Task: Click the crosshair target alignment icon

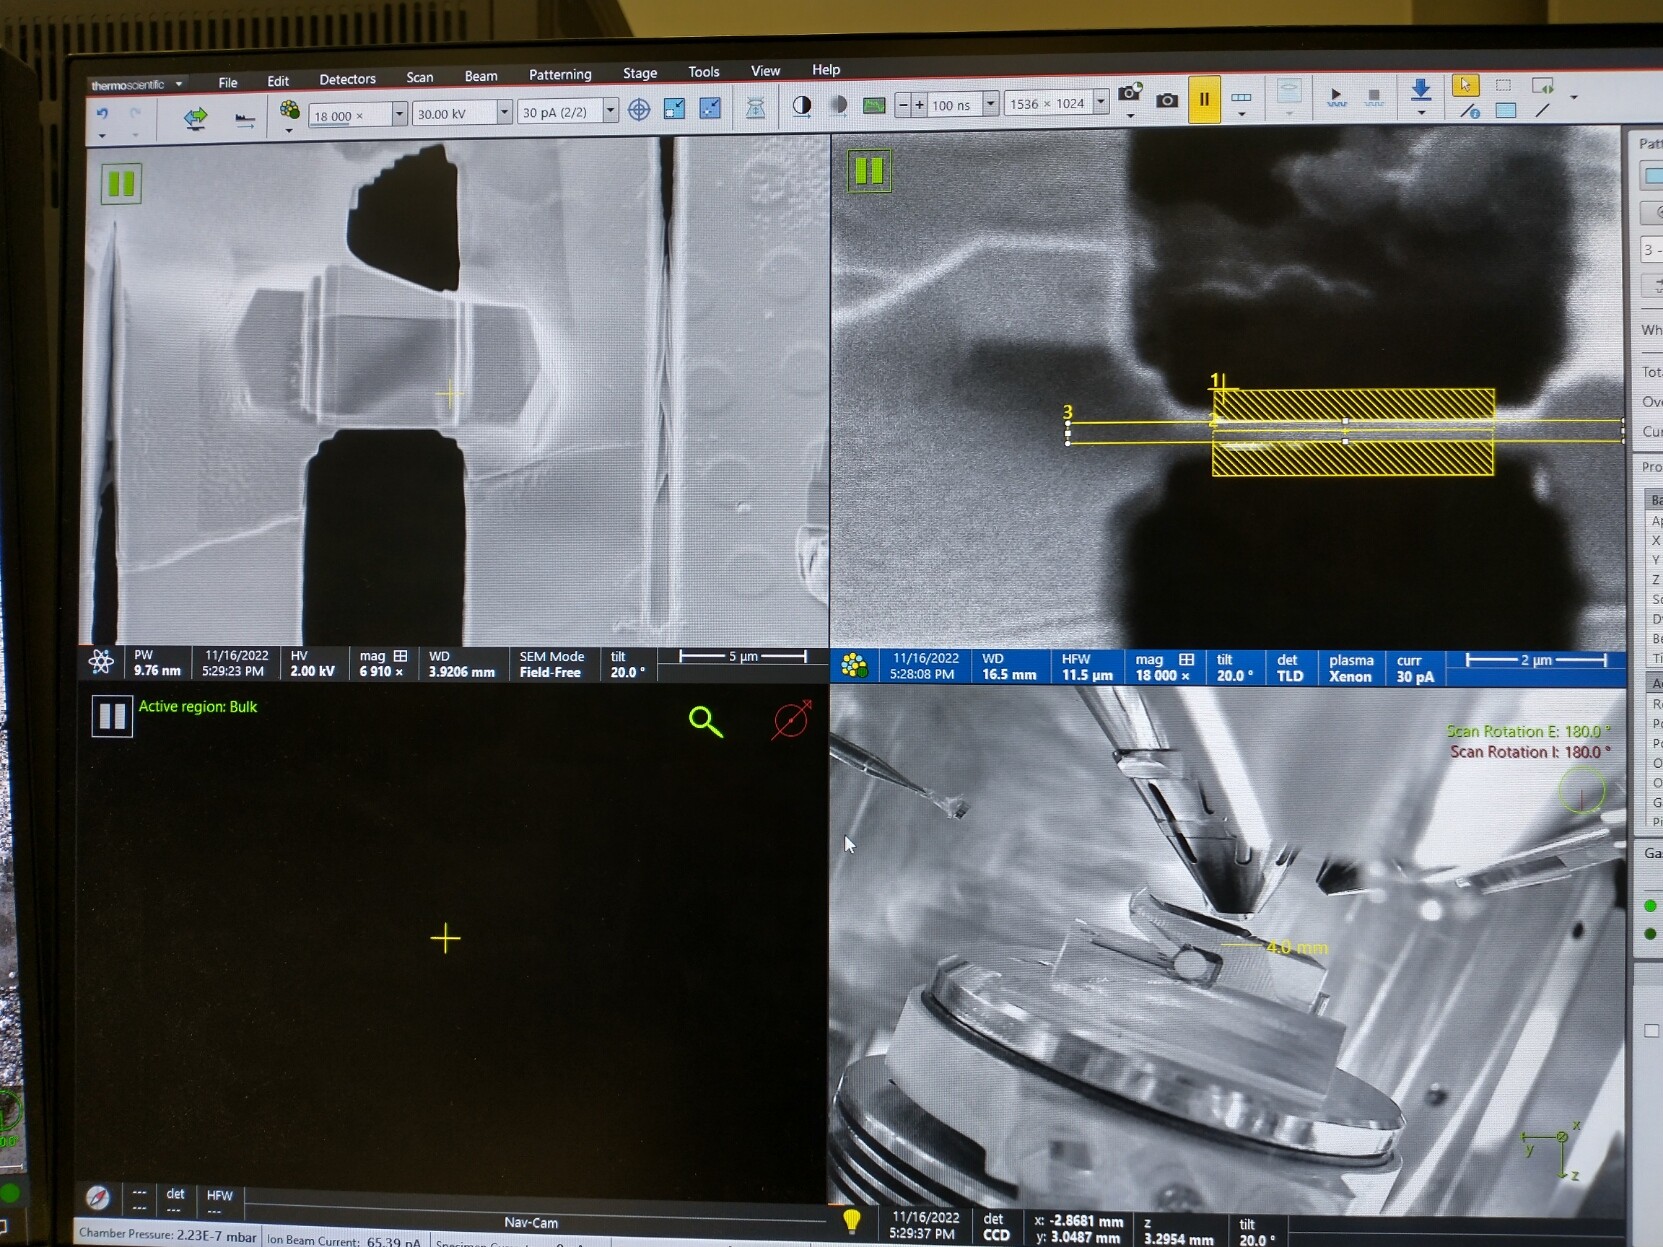Action: pyautogui.click(x=639, y=109)
